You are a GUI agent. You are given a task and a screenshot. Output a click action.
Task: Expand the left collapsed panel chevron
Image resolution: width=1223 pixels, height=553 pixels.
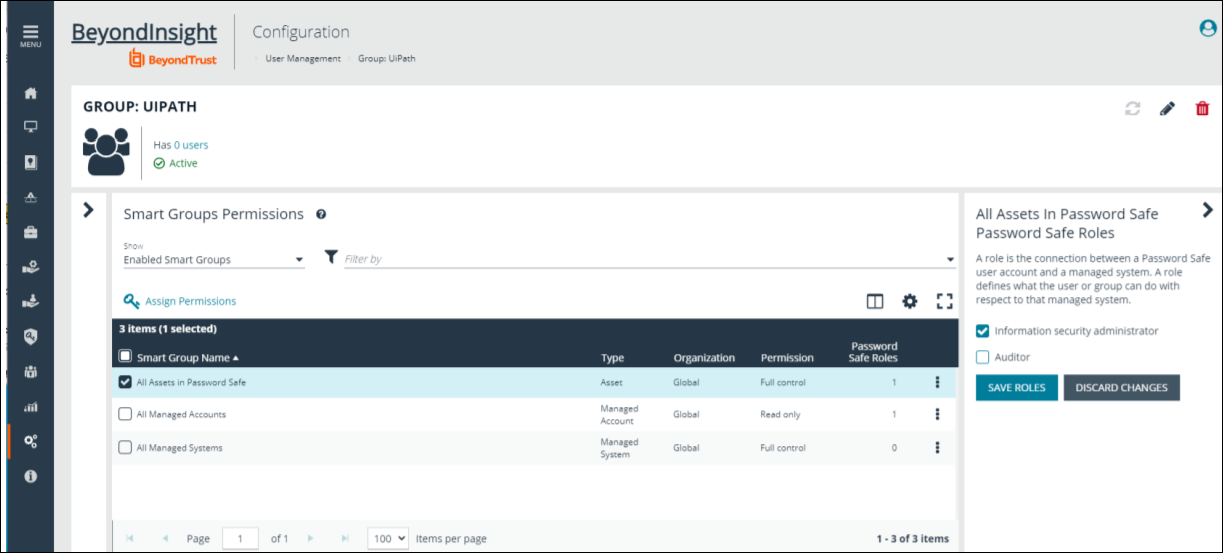pyautogui.click(x=88, y=210)
